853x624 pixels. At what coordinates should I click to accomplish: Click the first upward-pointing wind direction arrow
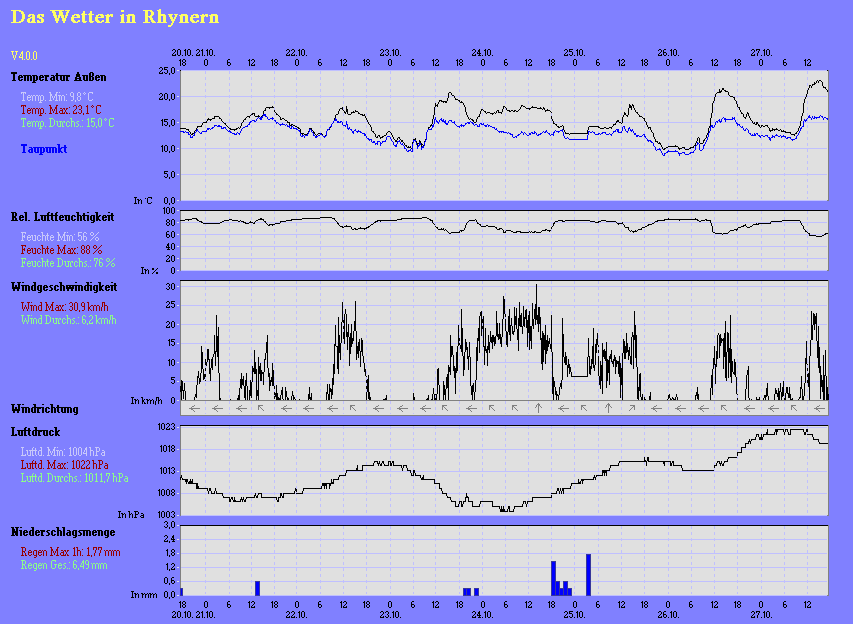[539, 407]
